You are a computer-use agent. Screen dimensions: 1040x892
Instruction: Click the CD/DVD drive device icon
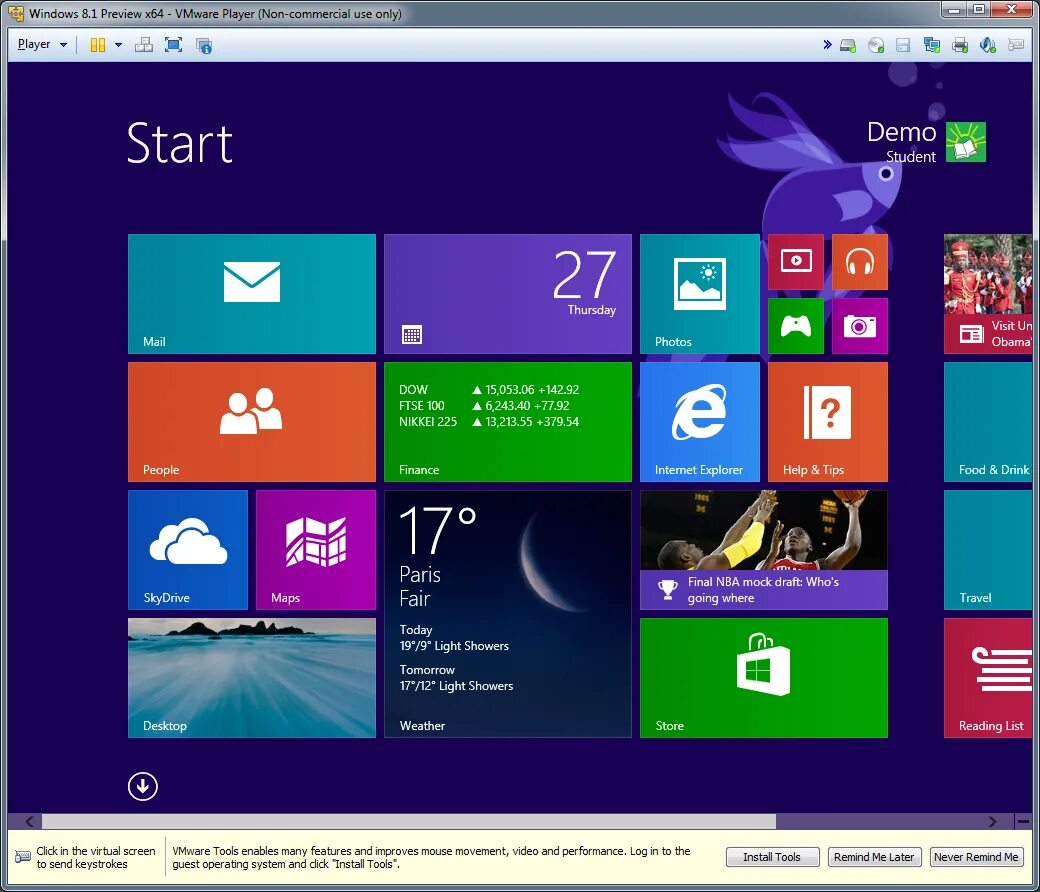876,45
